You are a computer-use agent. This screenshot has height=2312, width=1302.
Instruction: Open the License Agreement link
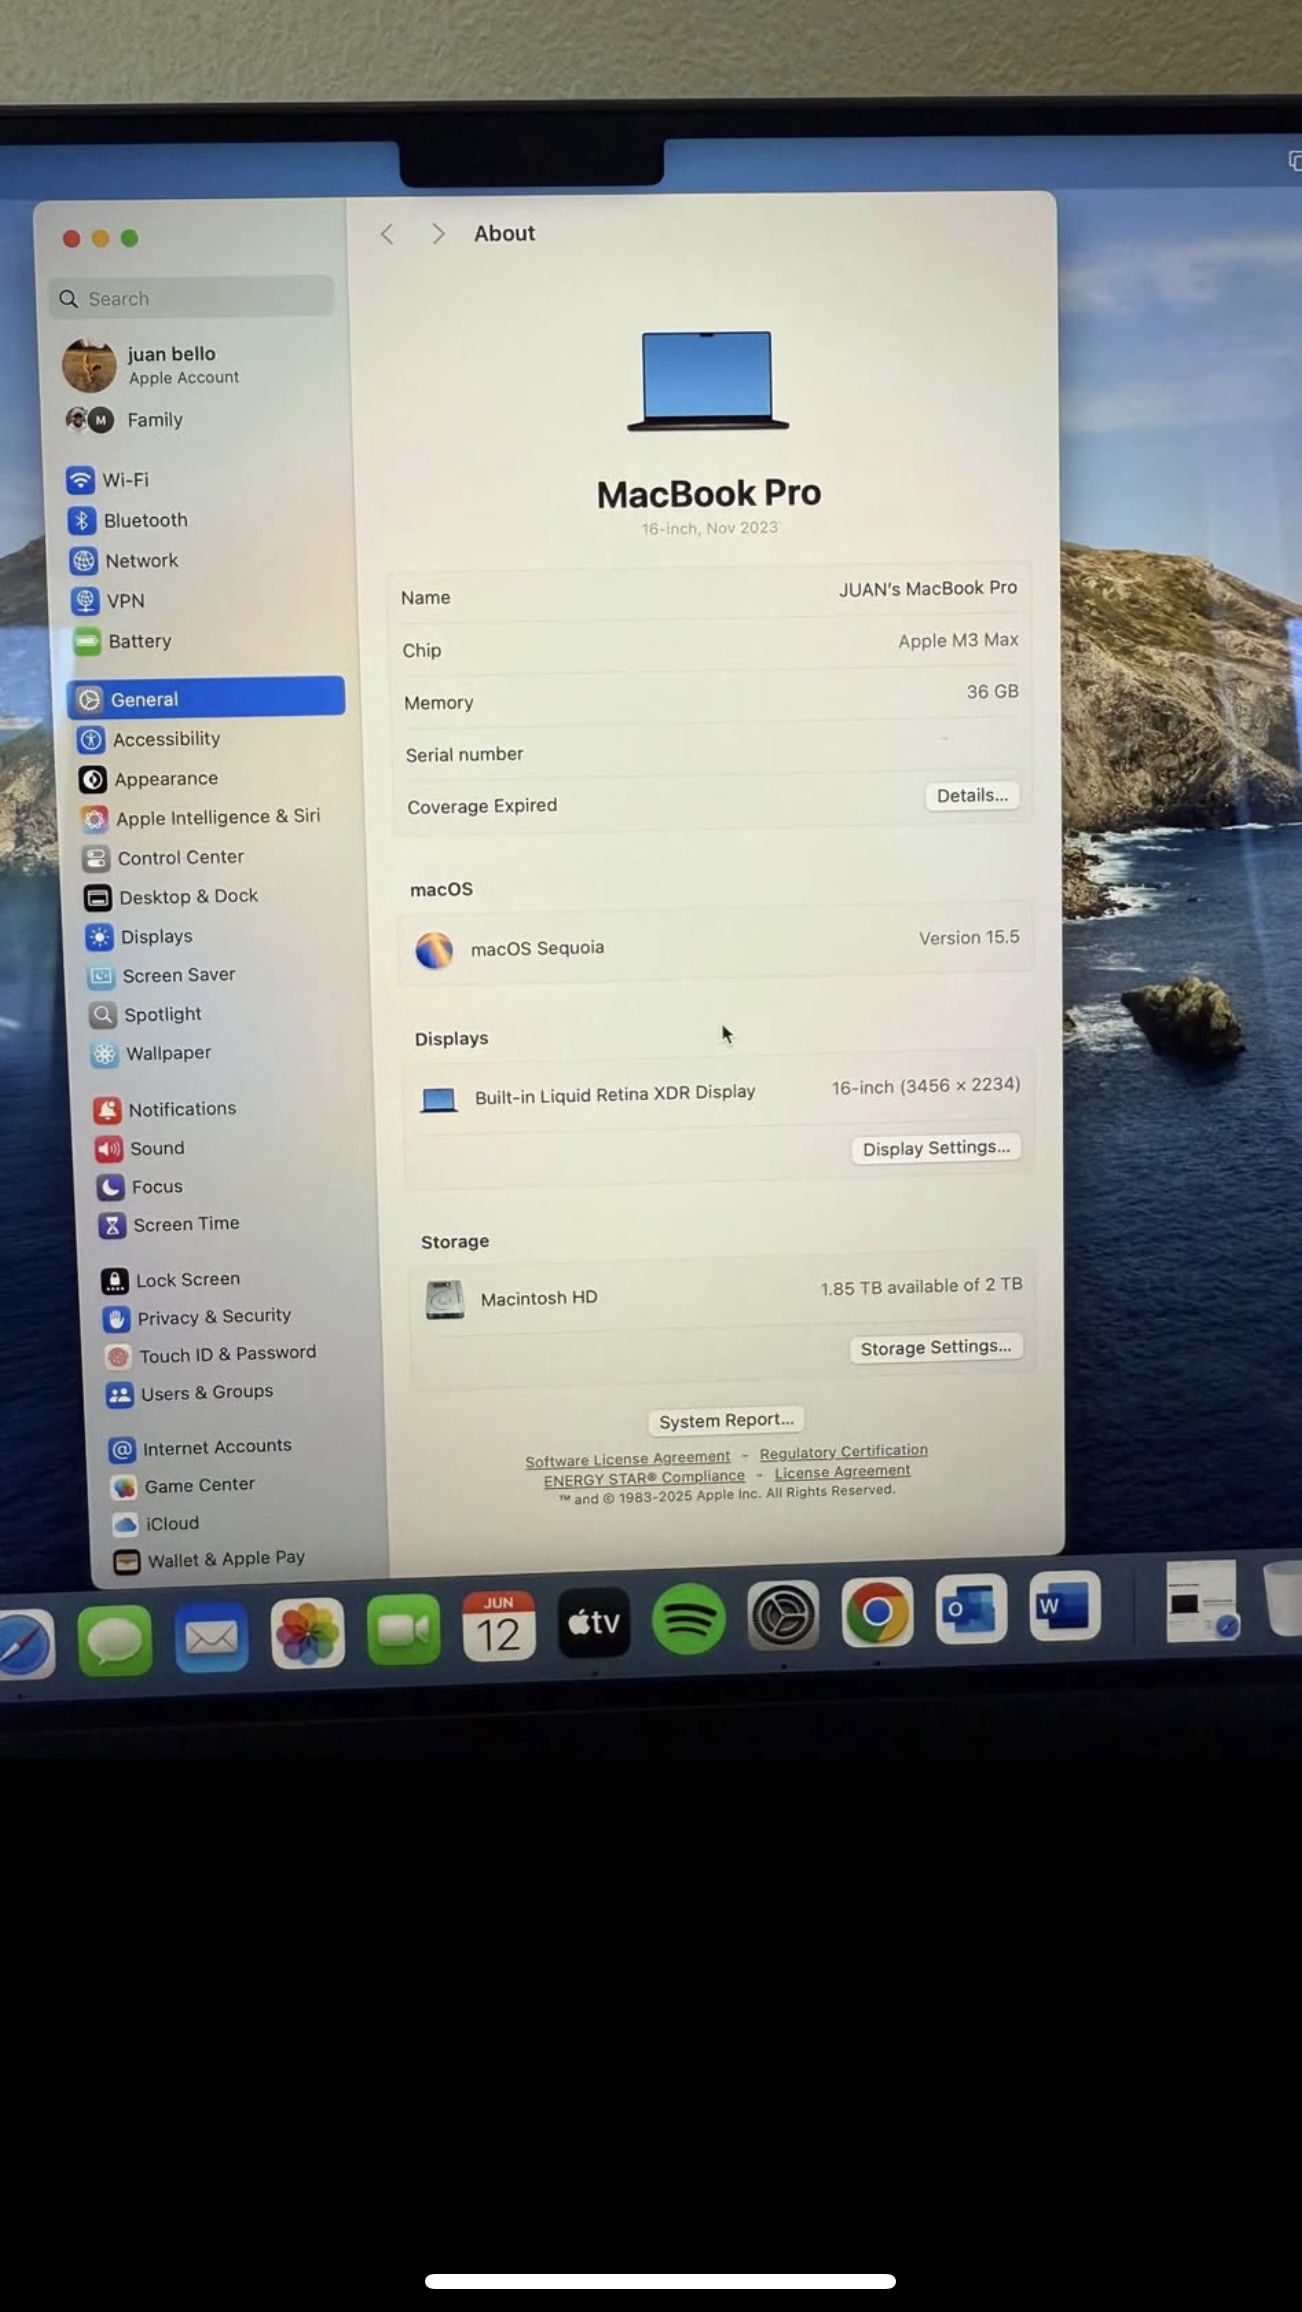842,1472
